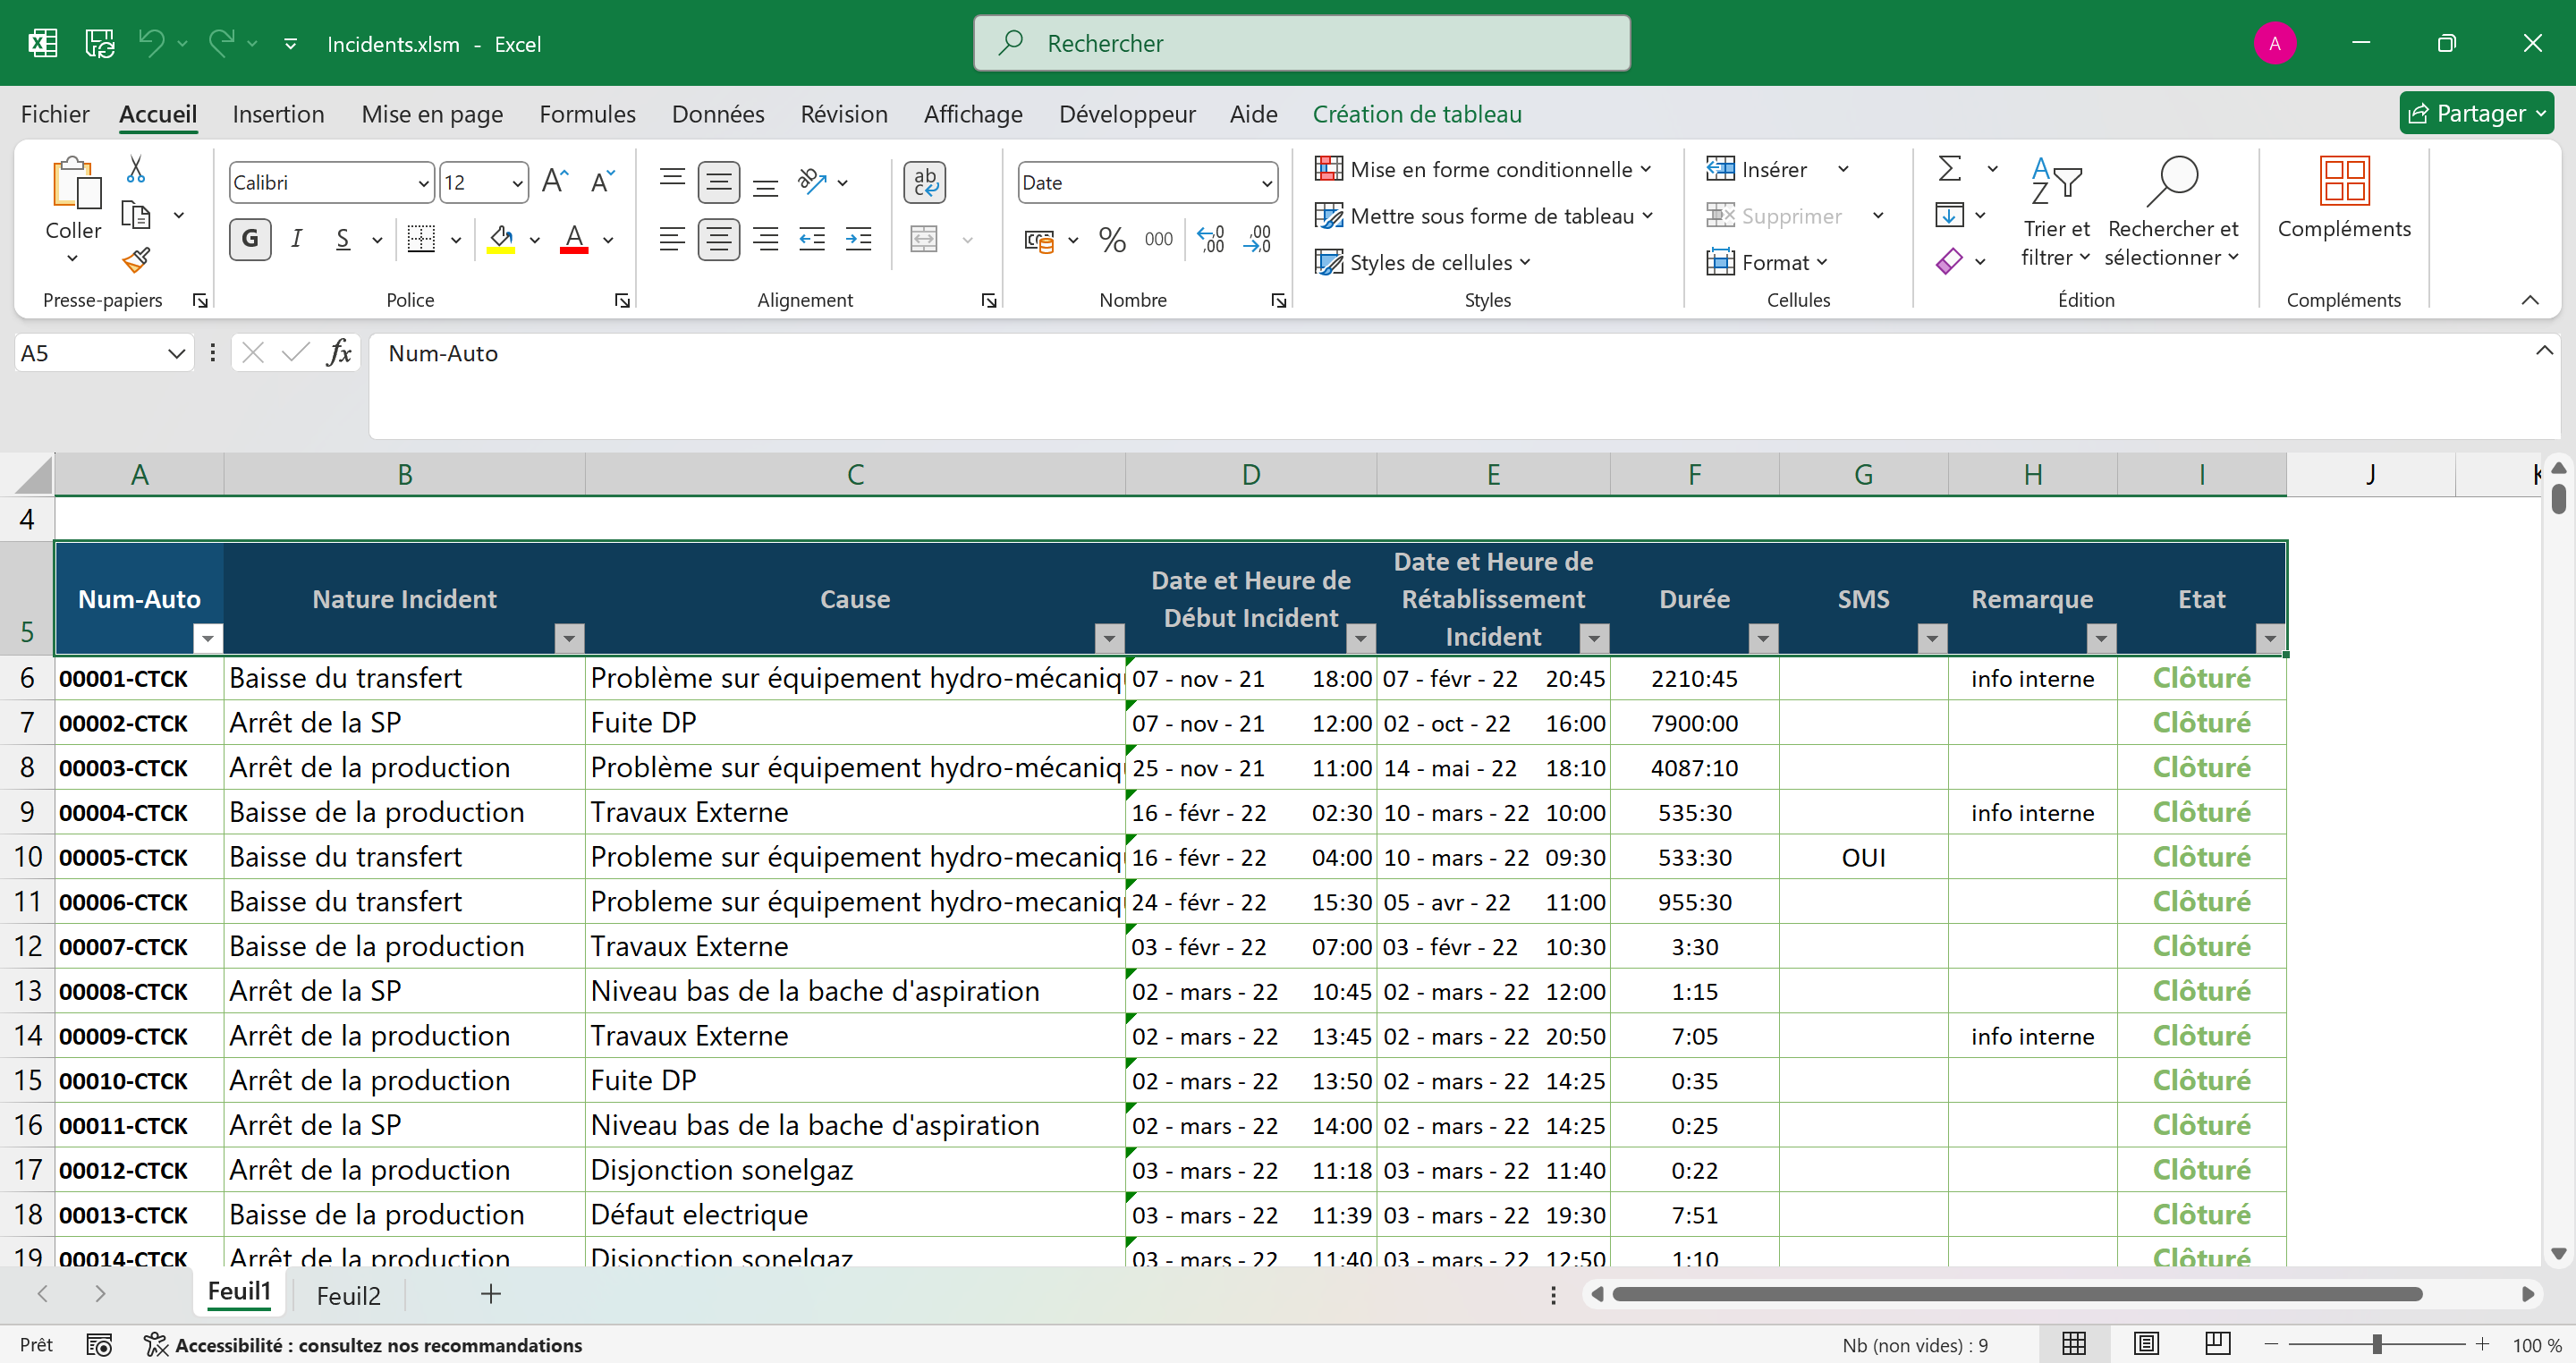Screen dimensions: 2576x1363
Task: Click the Rechercher search box
Action: click(1301, 43)
